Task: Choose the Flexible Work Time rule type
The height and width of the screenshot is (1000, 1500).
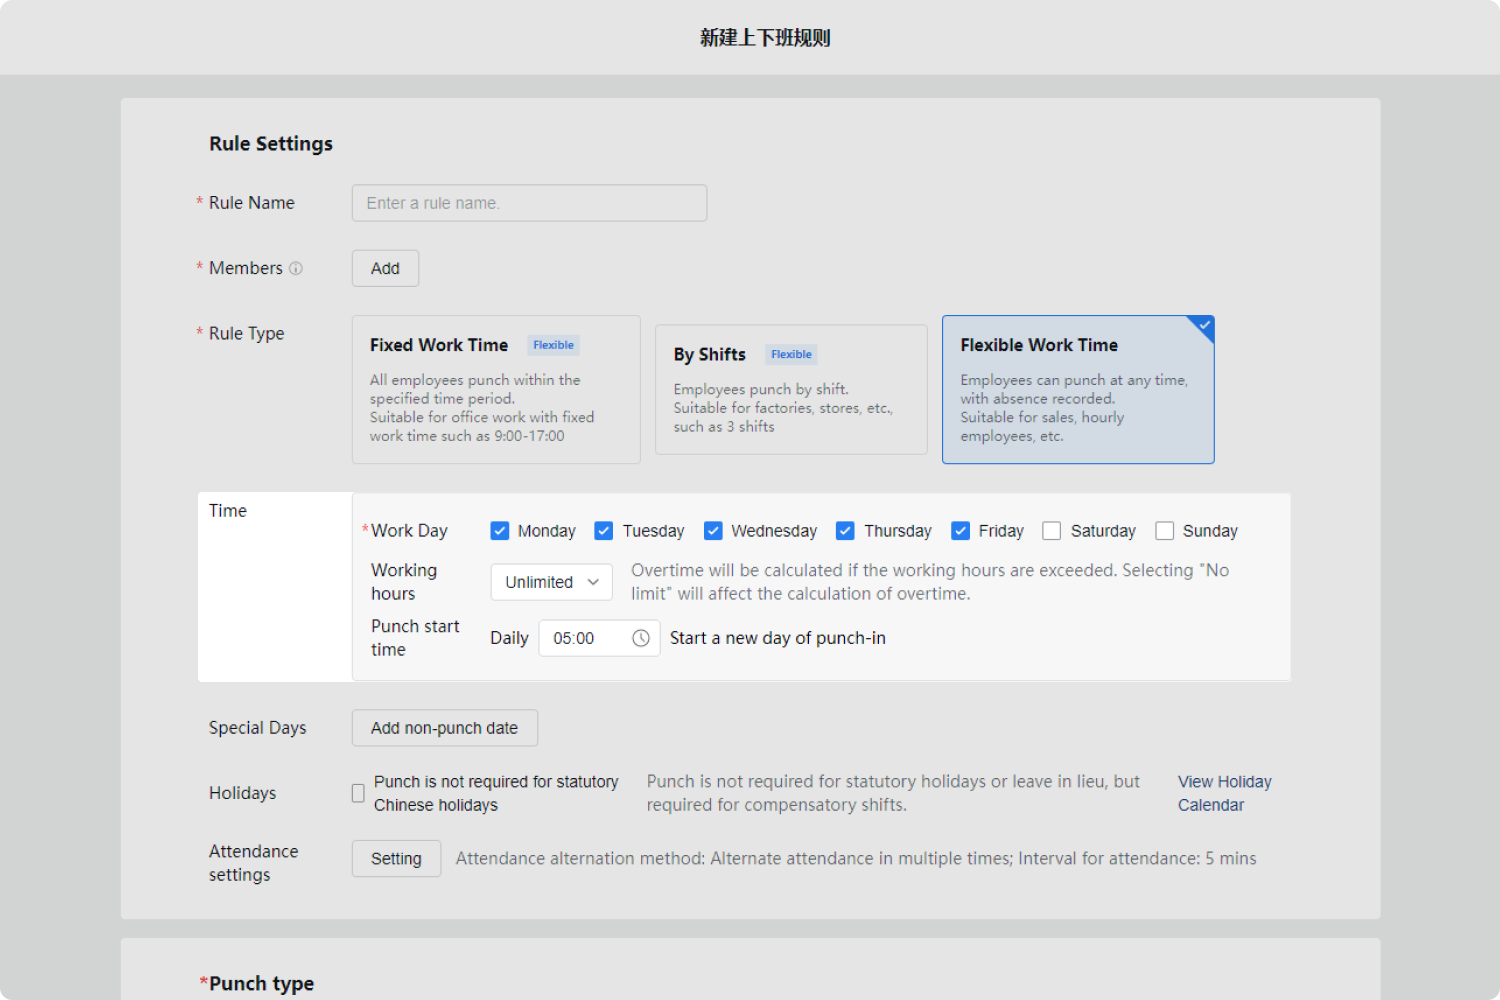Action: [1078, 390]
